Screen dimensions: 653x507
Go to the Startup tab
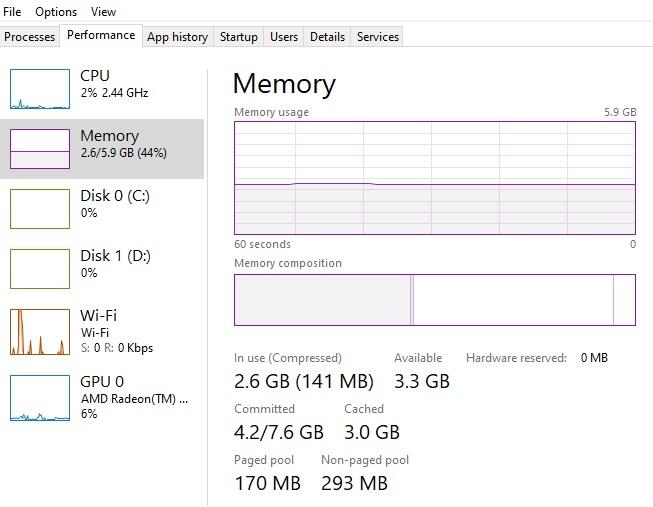(x=239, y=37)
